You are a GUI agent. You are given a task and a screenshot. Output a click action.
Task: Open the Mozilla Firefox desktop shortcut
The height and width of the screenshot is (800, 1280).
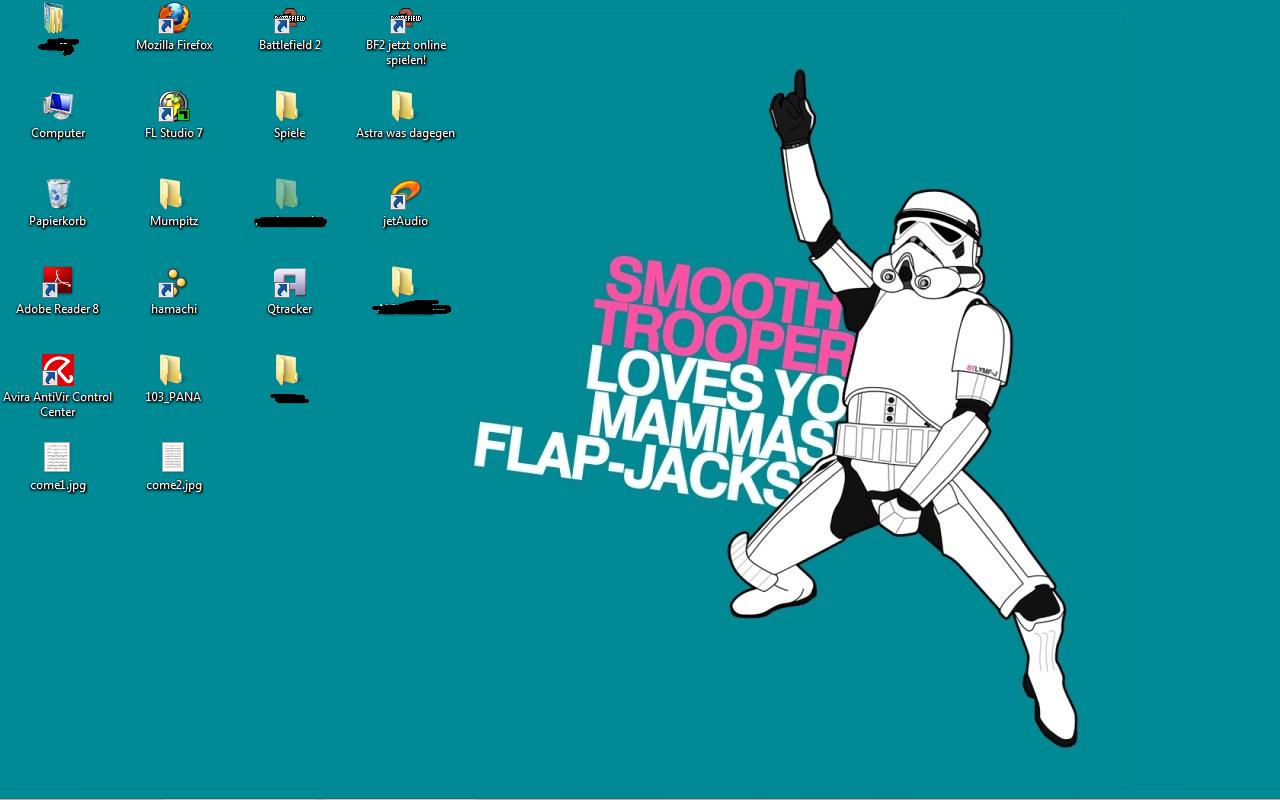click(x=174, y=28)
